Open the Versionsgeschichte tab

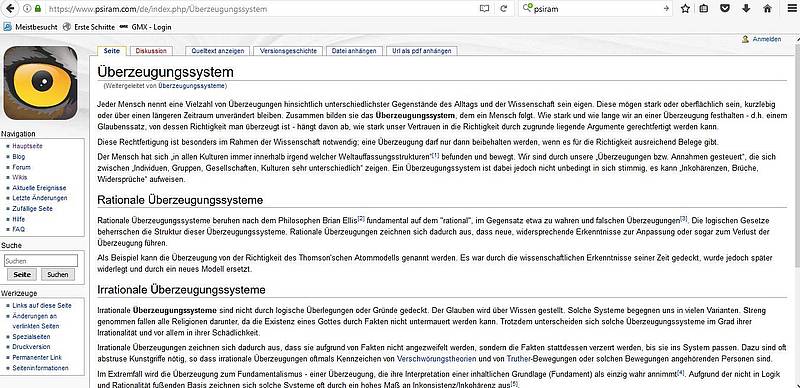(288, 51)
